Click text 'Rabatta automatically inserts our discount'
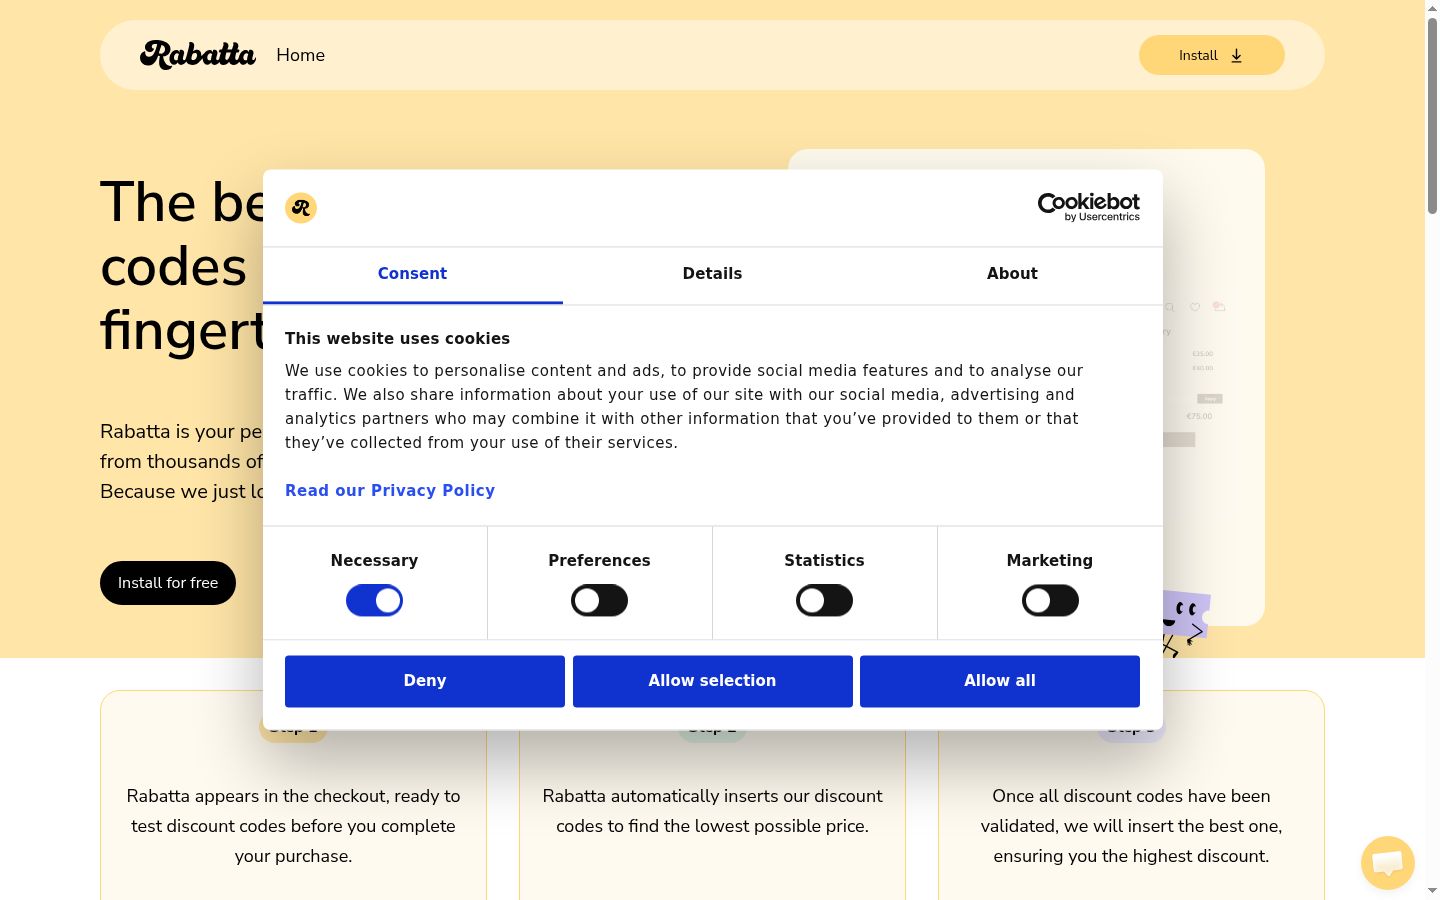This screenshot has height=900, width=1440. [x=712, y=796]
